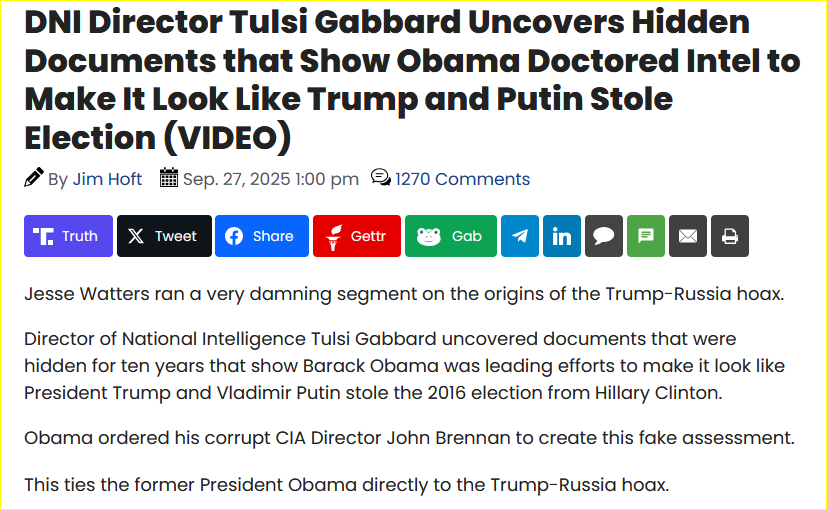The width and height of the screenshot is (827, 510).
Task: Click the paragraph about CIA Director Brennan
Action: (408, 438)
